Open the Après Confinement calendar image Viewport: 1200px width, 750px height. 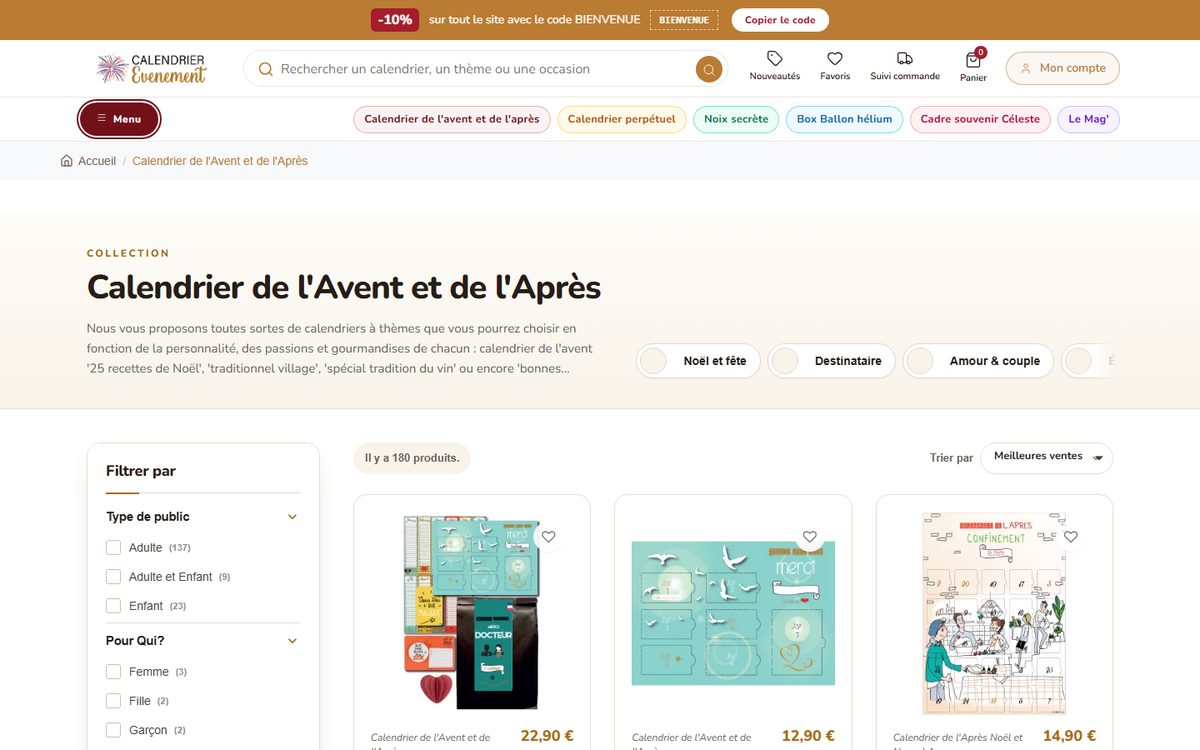coord(994,611)
